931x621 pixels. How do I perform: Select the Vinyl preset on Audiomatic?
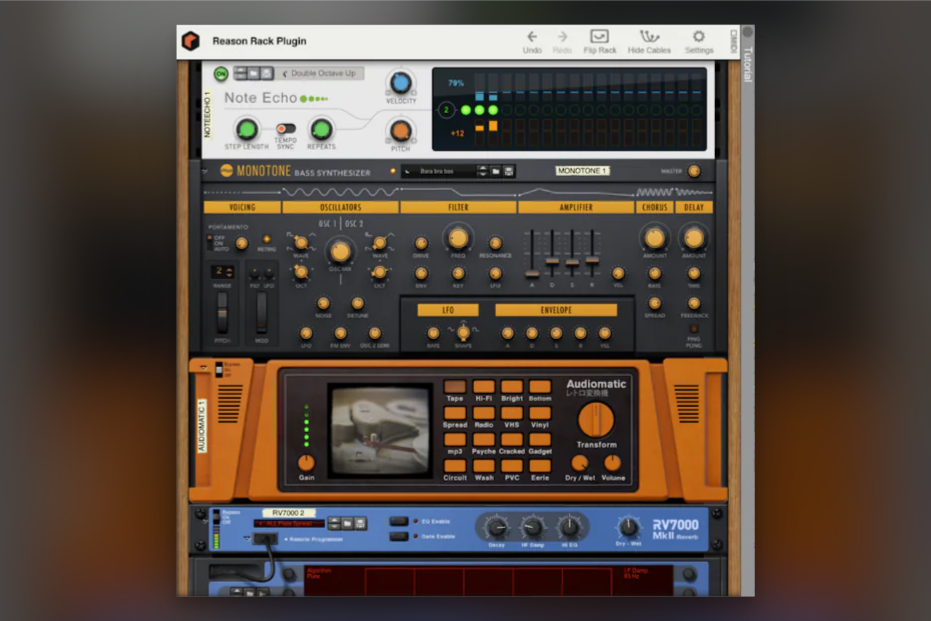point(540,413)
